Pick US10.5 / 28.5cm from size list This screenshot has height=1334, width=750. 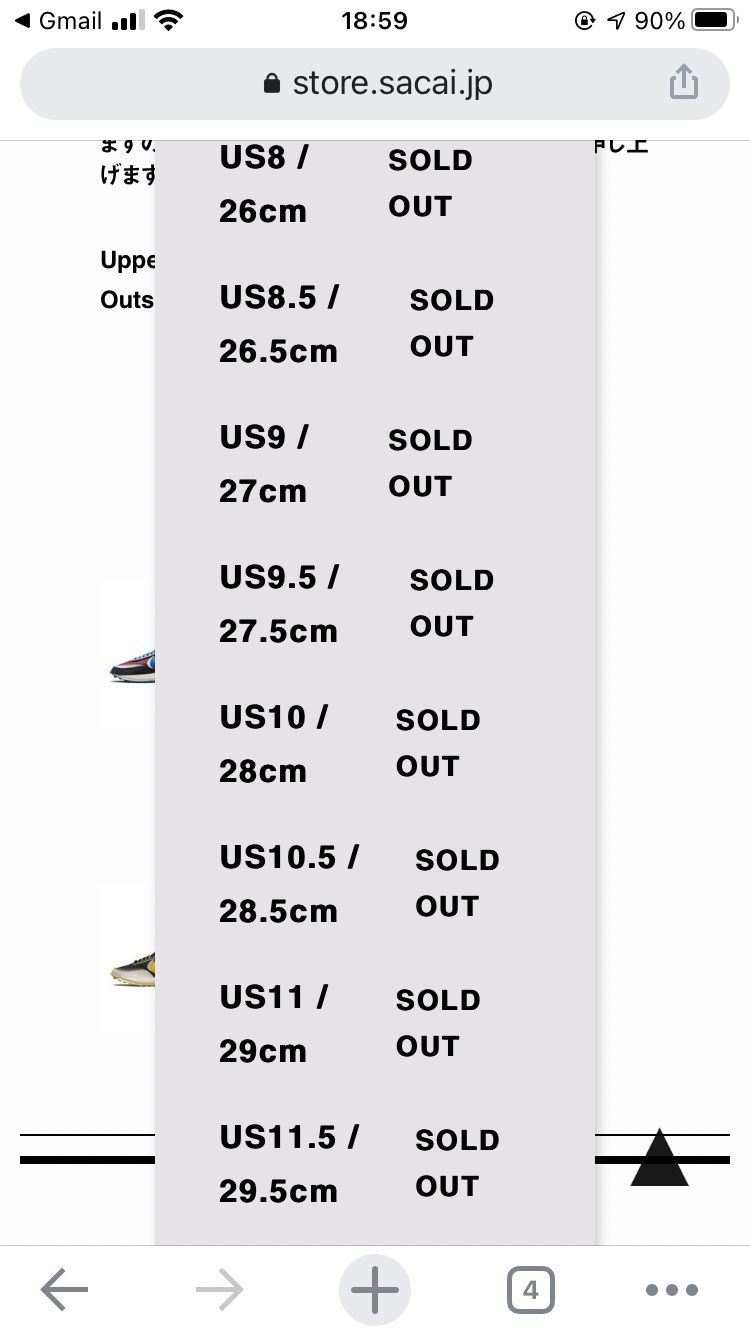375,884
